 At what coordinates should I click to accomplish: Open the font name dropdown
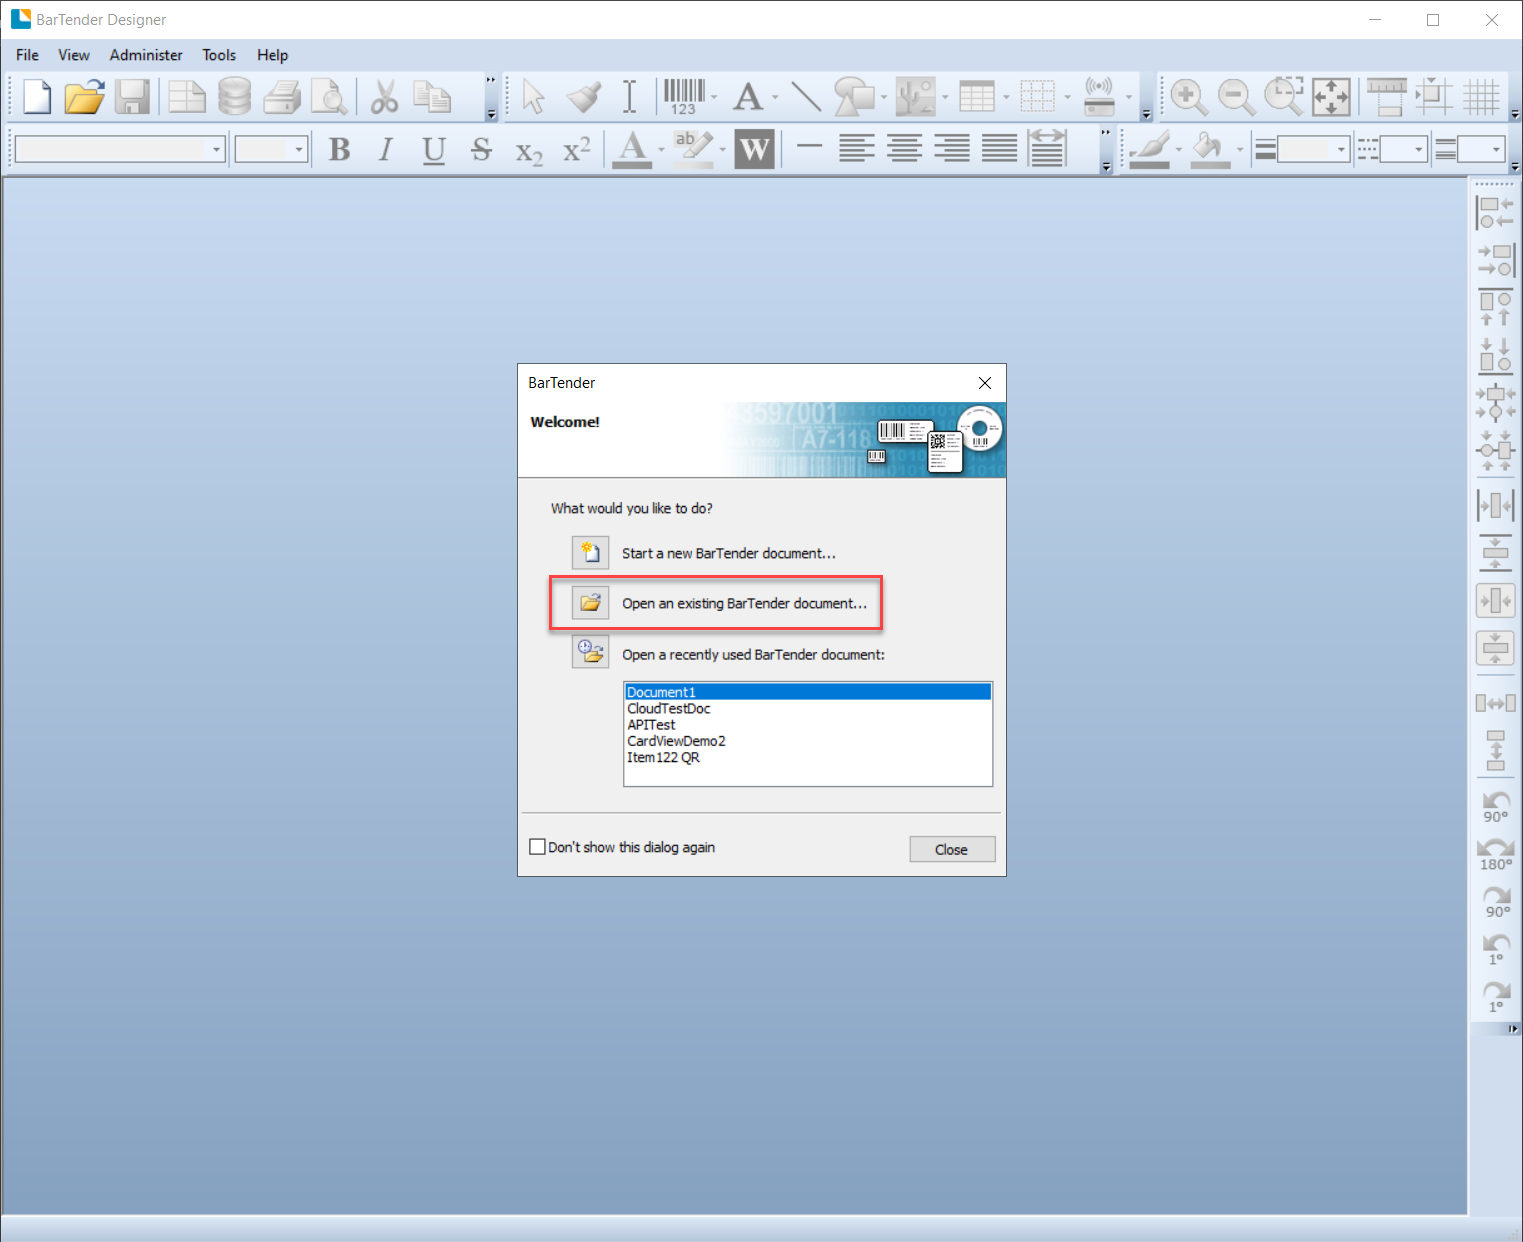[x=216, y=150]
